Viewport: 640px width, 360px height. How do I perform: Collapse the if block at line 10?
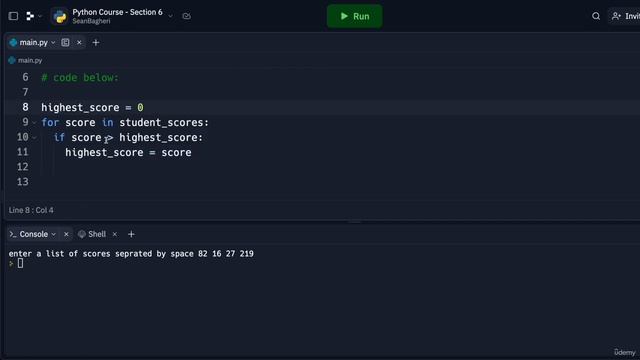tap(34, 138)
